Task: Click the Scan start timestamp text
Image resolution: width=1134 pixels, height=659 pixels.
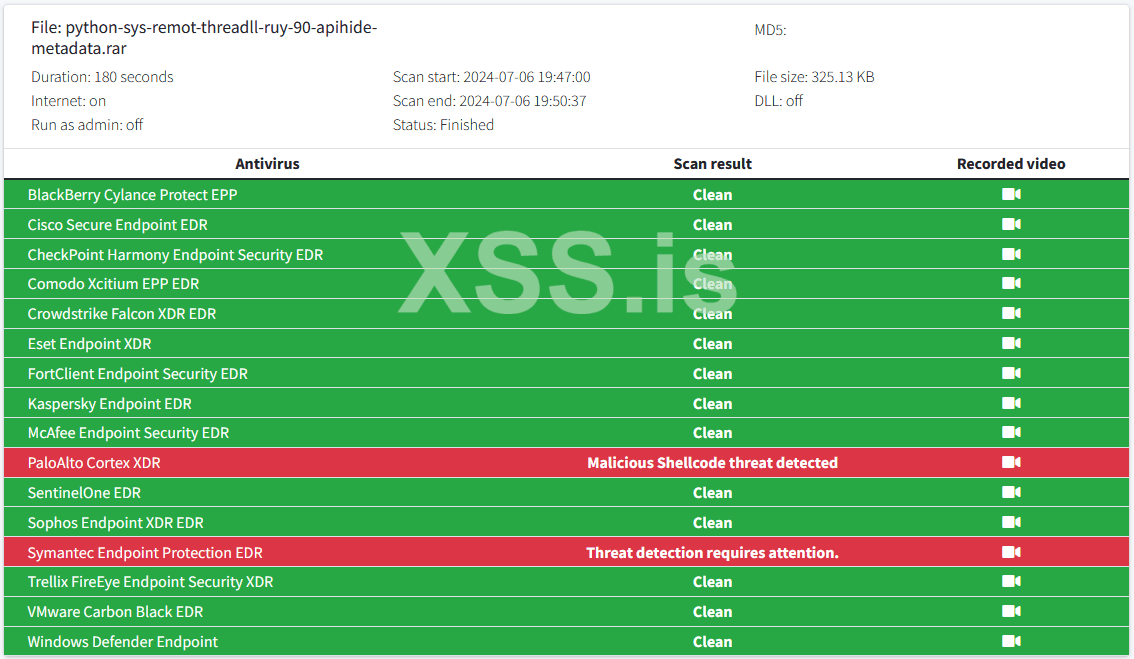Action: (x=491, y=77)
